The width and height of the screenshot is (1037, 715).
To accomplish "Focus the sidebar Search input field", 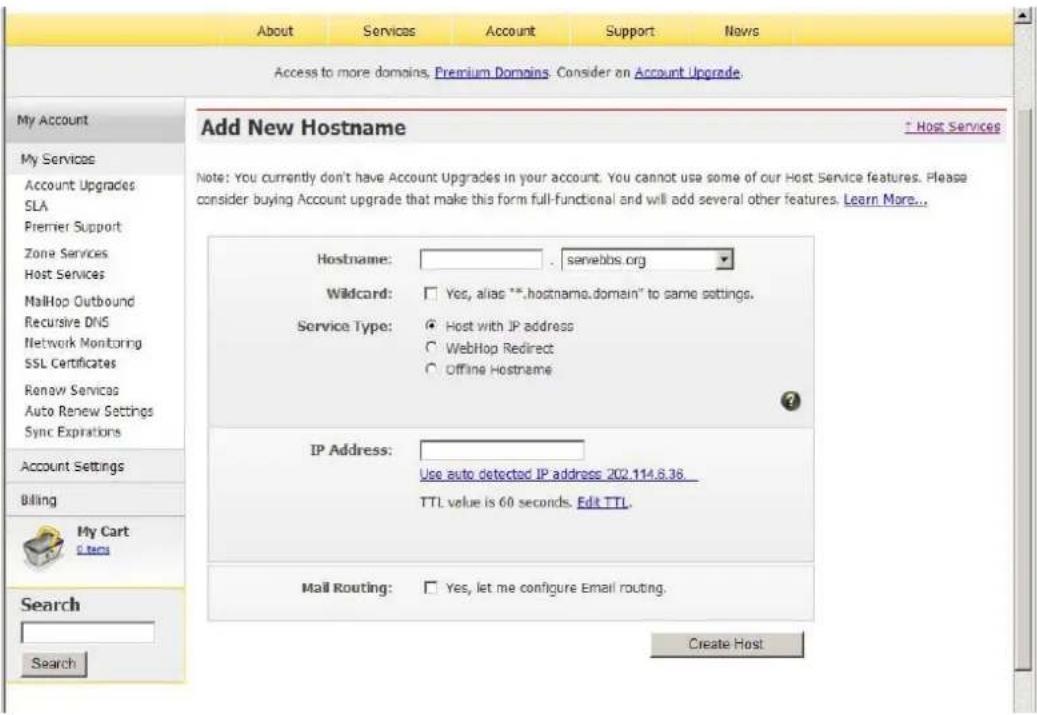I will point(88,632).
